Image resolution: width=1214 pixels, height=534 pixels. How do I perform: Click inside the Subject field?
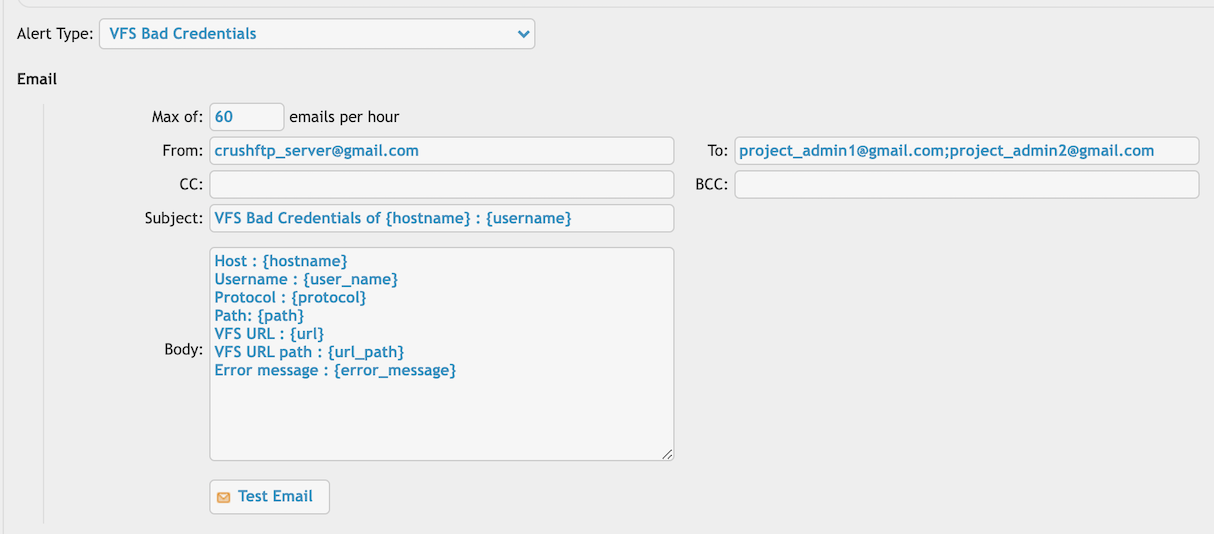pos(441,218)
